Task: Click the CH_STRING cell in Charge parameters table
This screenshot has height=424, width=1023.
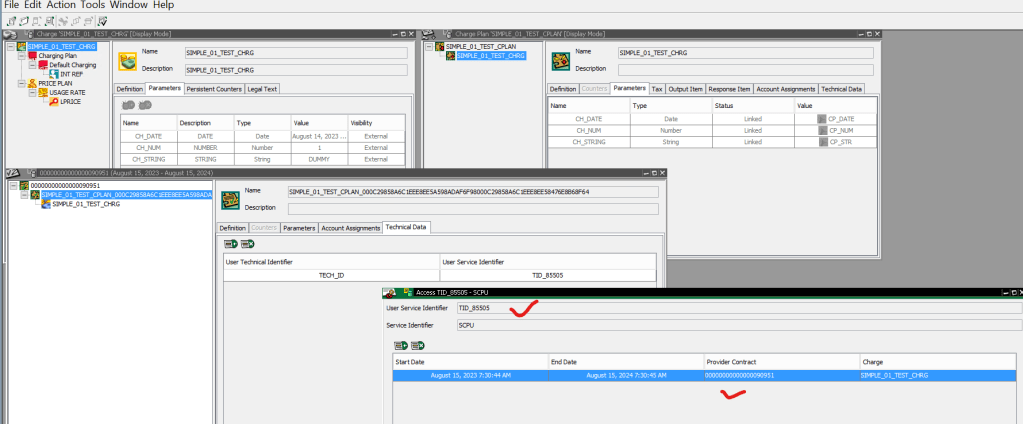Action: click(149, 159)
